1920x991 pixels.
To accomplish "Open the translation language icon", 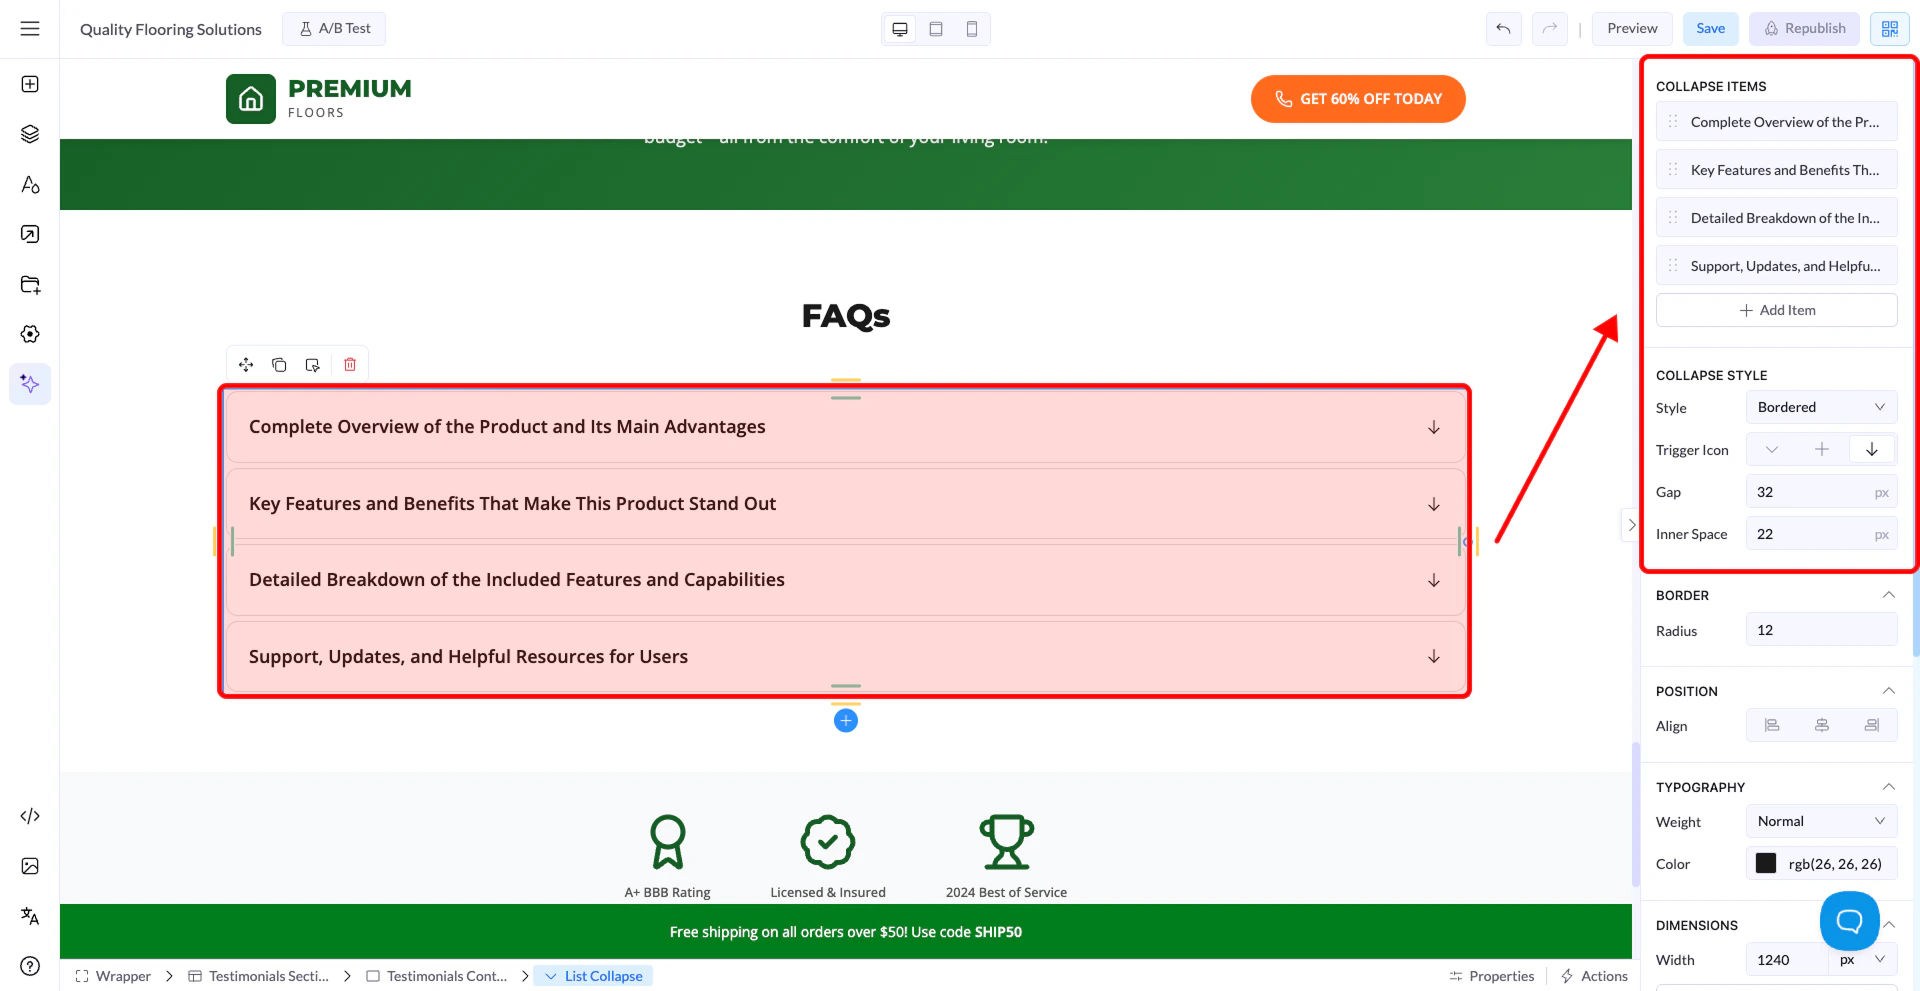I will [30, 916].
